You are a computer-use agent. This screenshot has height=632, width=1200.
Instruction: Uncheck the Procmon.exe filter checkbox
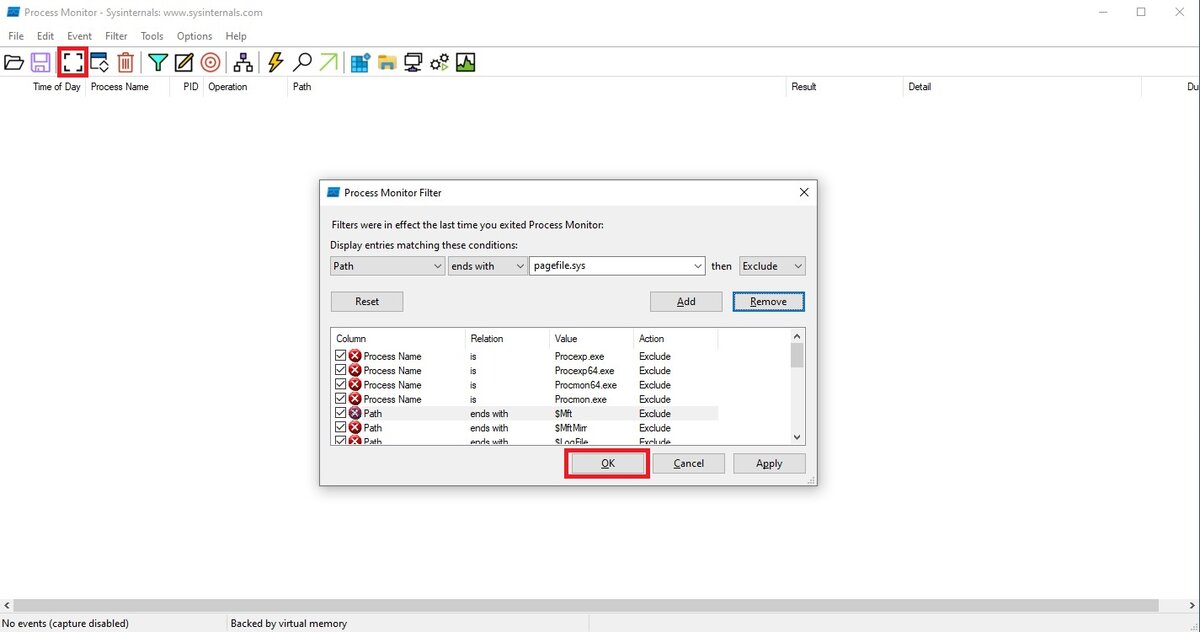(341, 399)
